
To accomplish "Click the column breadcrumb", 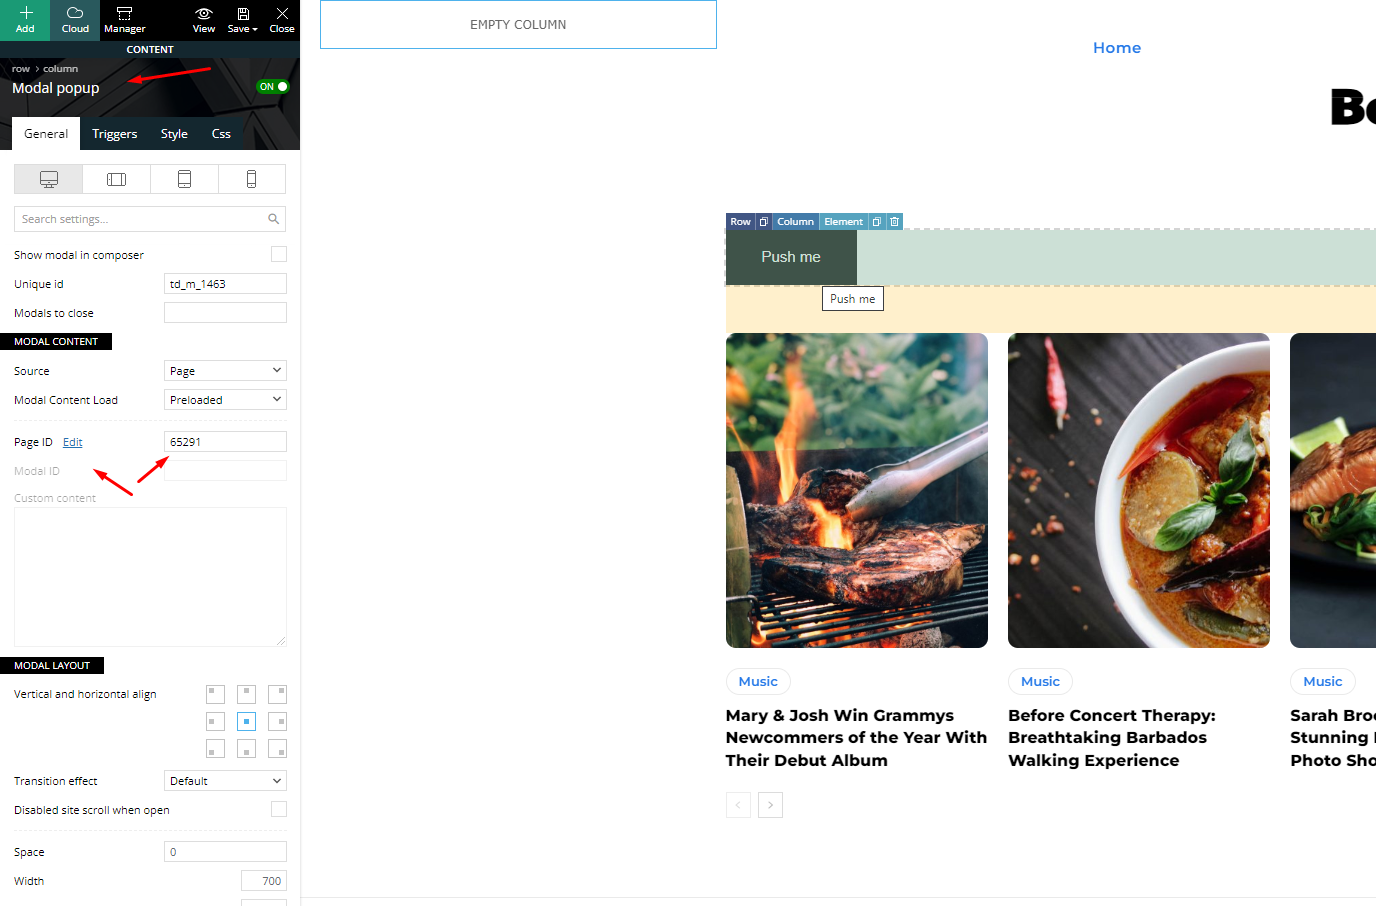I will [x=60, y=69].
